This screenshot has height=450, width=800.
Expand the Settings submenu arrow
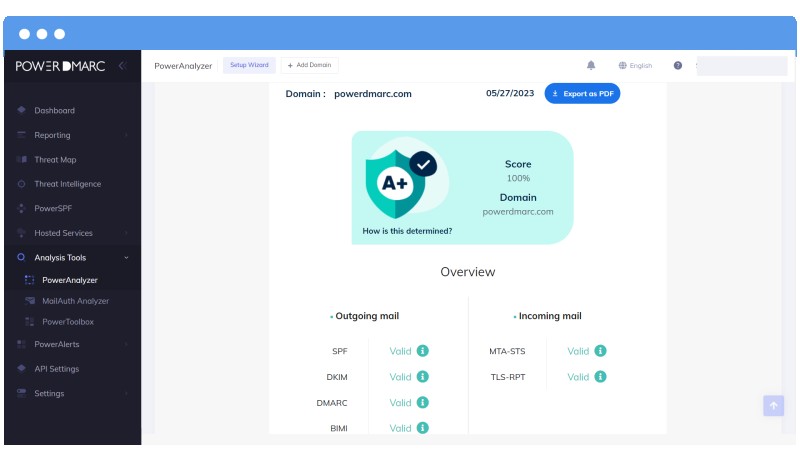pyautogui.click(x=126, y=393)
